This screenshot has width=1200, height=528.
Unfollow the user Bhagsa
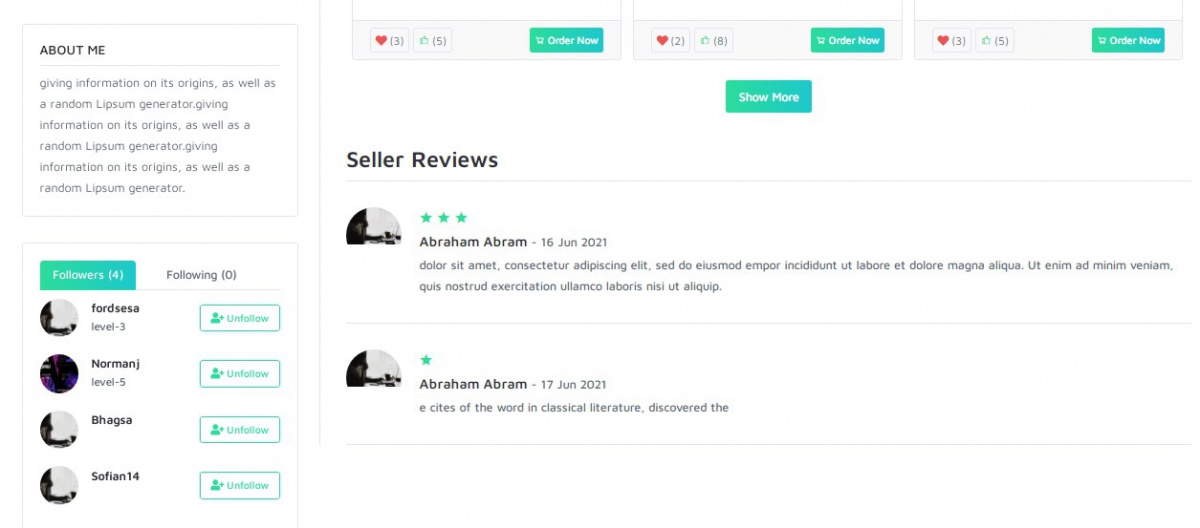pyautogui.click(x=240, y=430)
